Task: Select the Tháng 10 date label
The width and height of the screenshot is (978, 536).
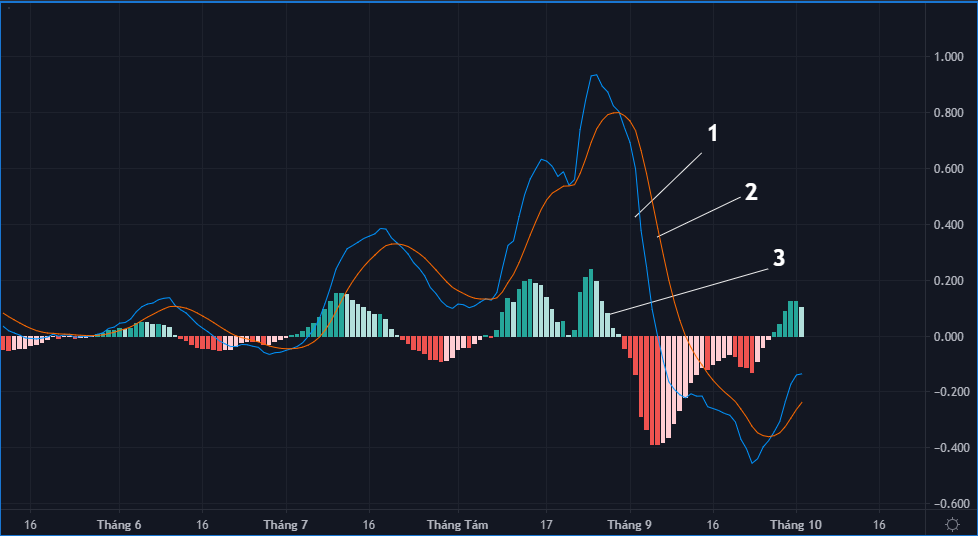Action: pos(795,525)
